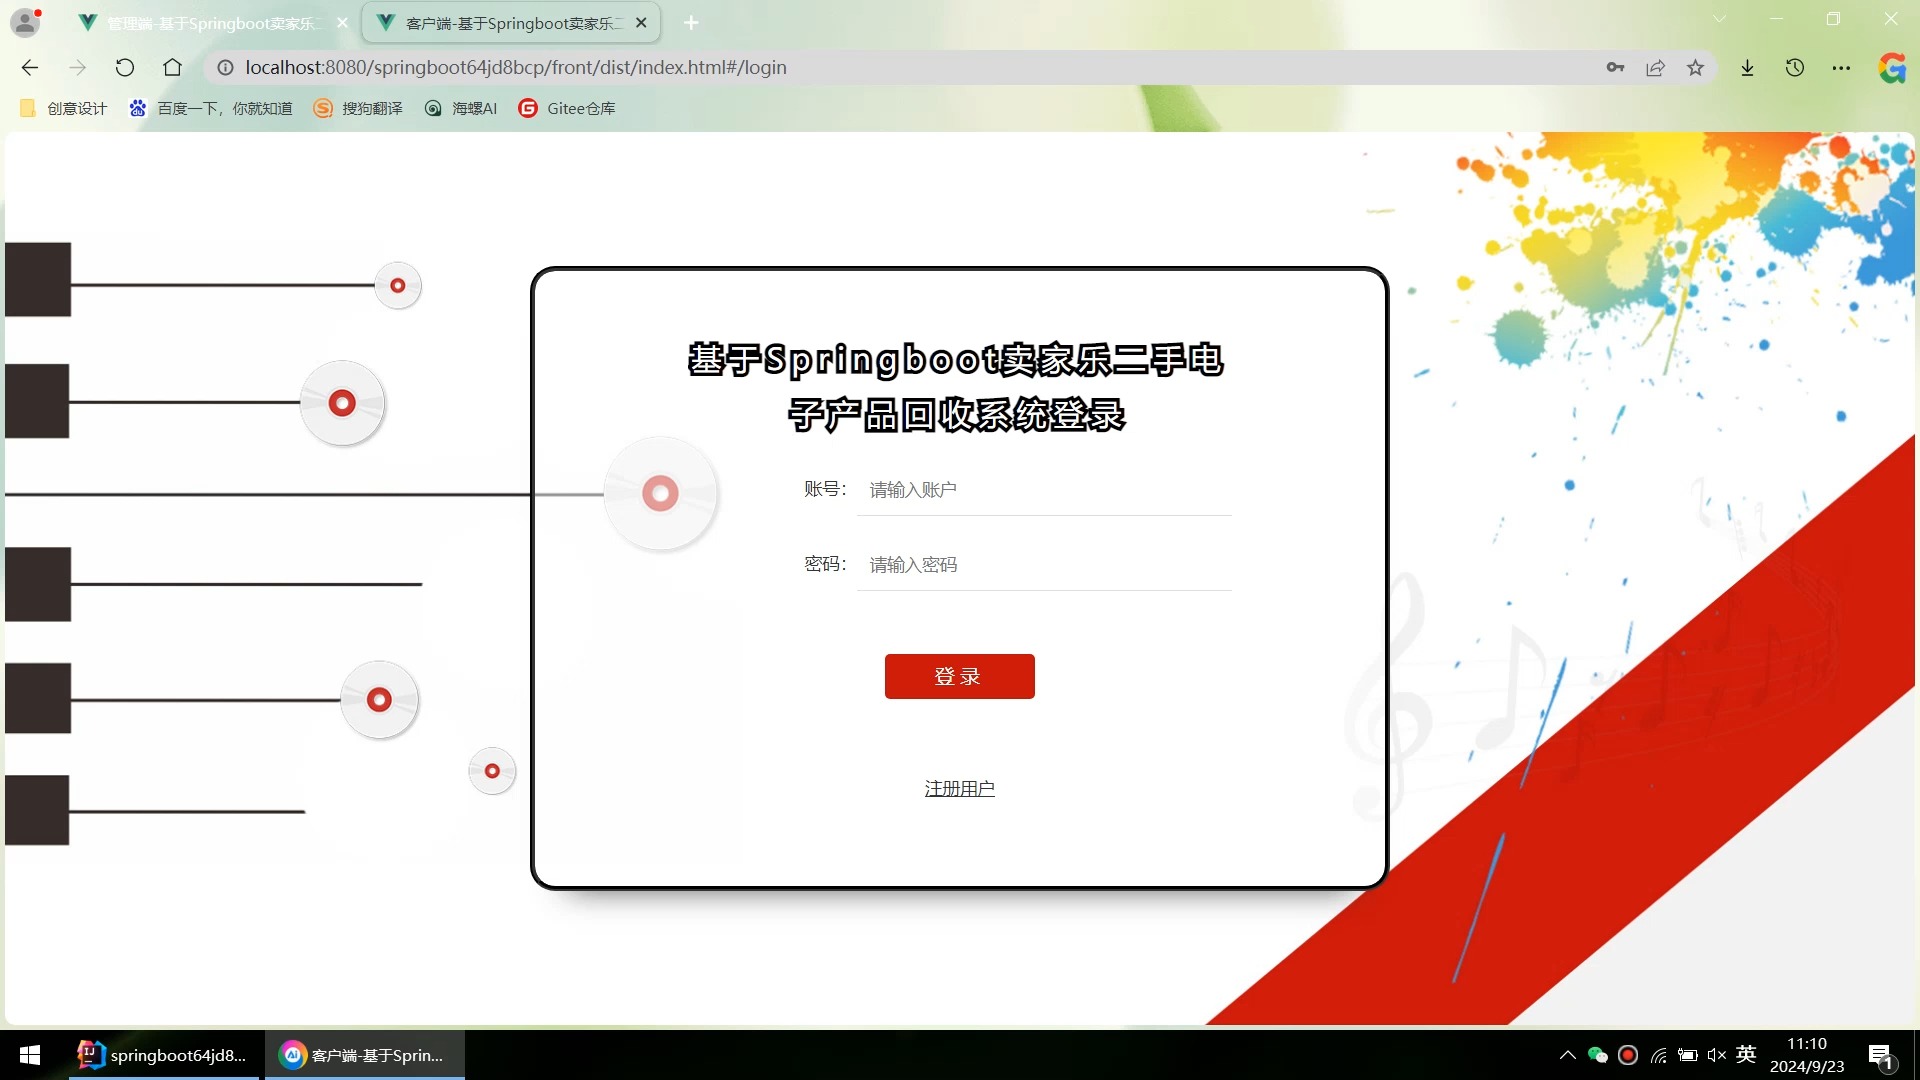
Task: Open the 注册用户 register link
Action: point(959,789)
